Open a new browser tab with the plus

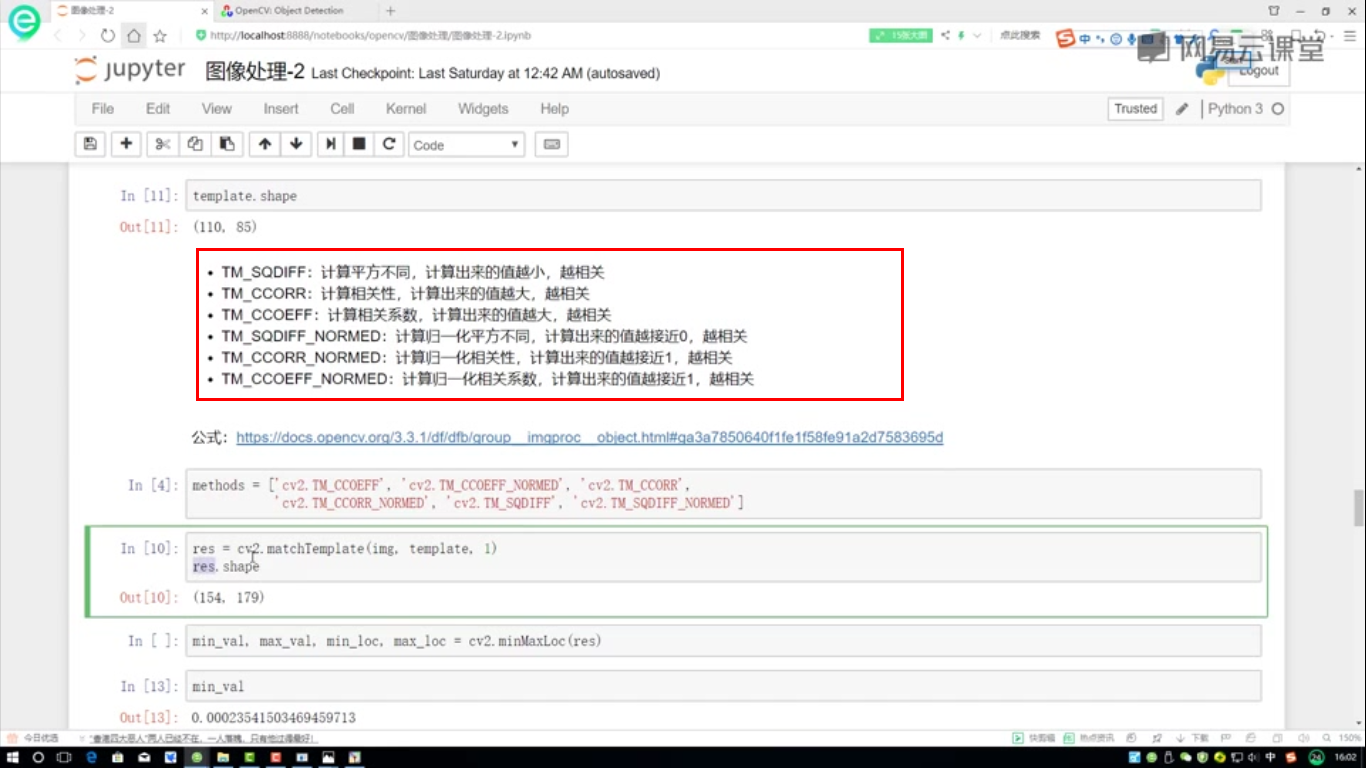[390, 11]
